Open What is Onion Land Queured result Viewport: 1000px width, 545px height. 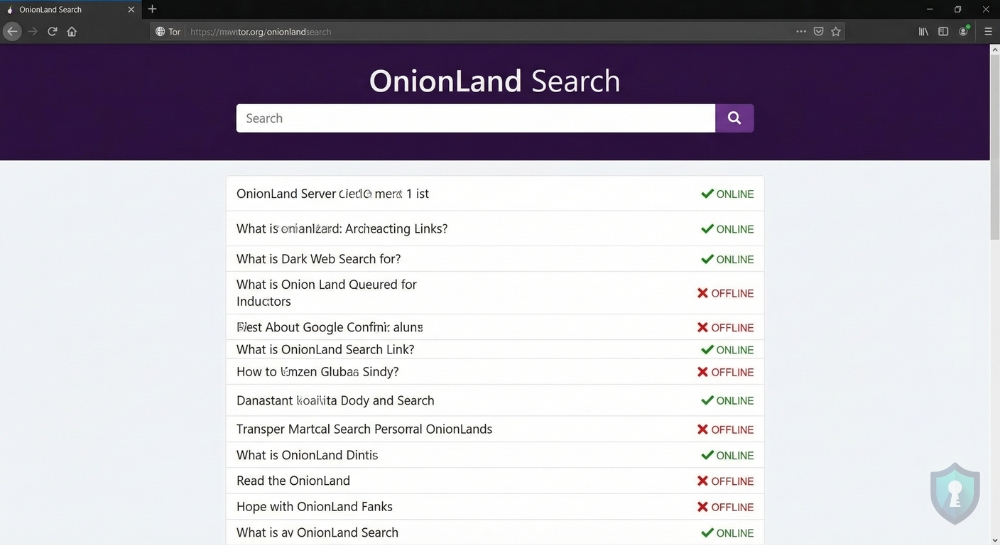pyautogui.click(x=326, y=293)
